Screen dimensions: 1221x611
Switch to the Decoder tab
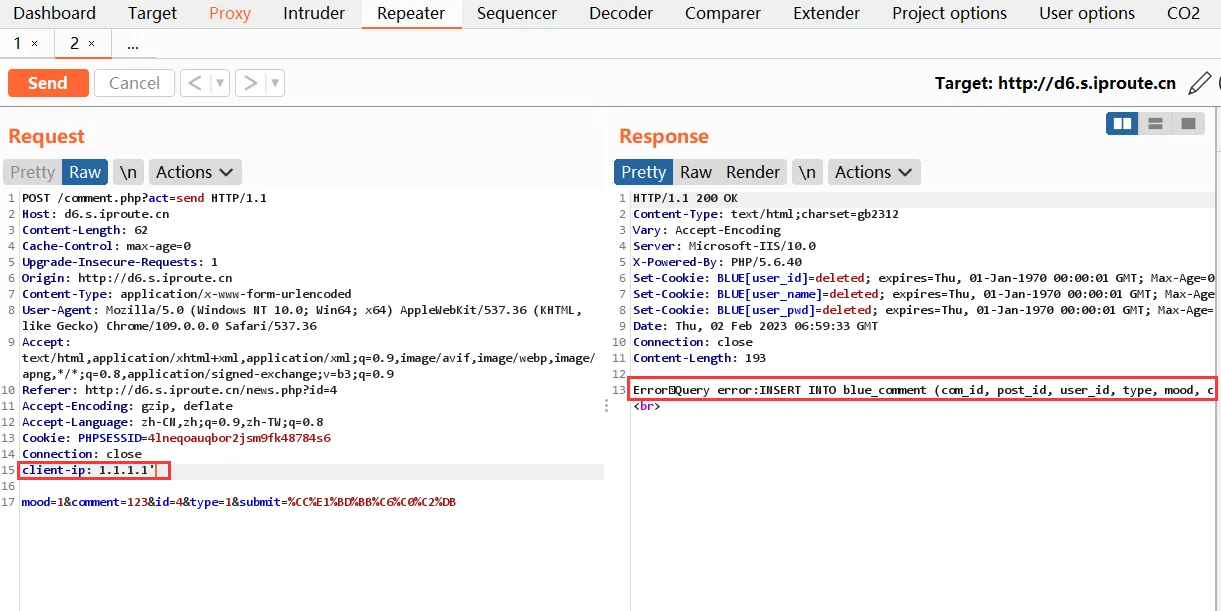click(620, 13)
